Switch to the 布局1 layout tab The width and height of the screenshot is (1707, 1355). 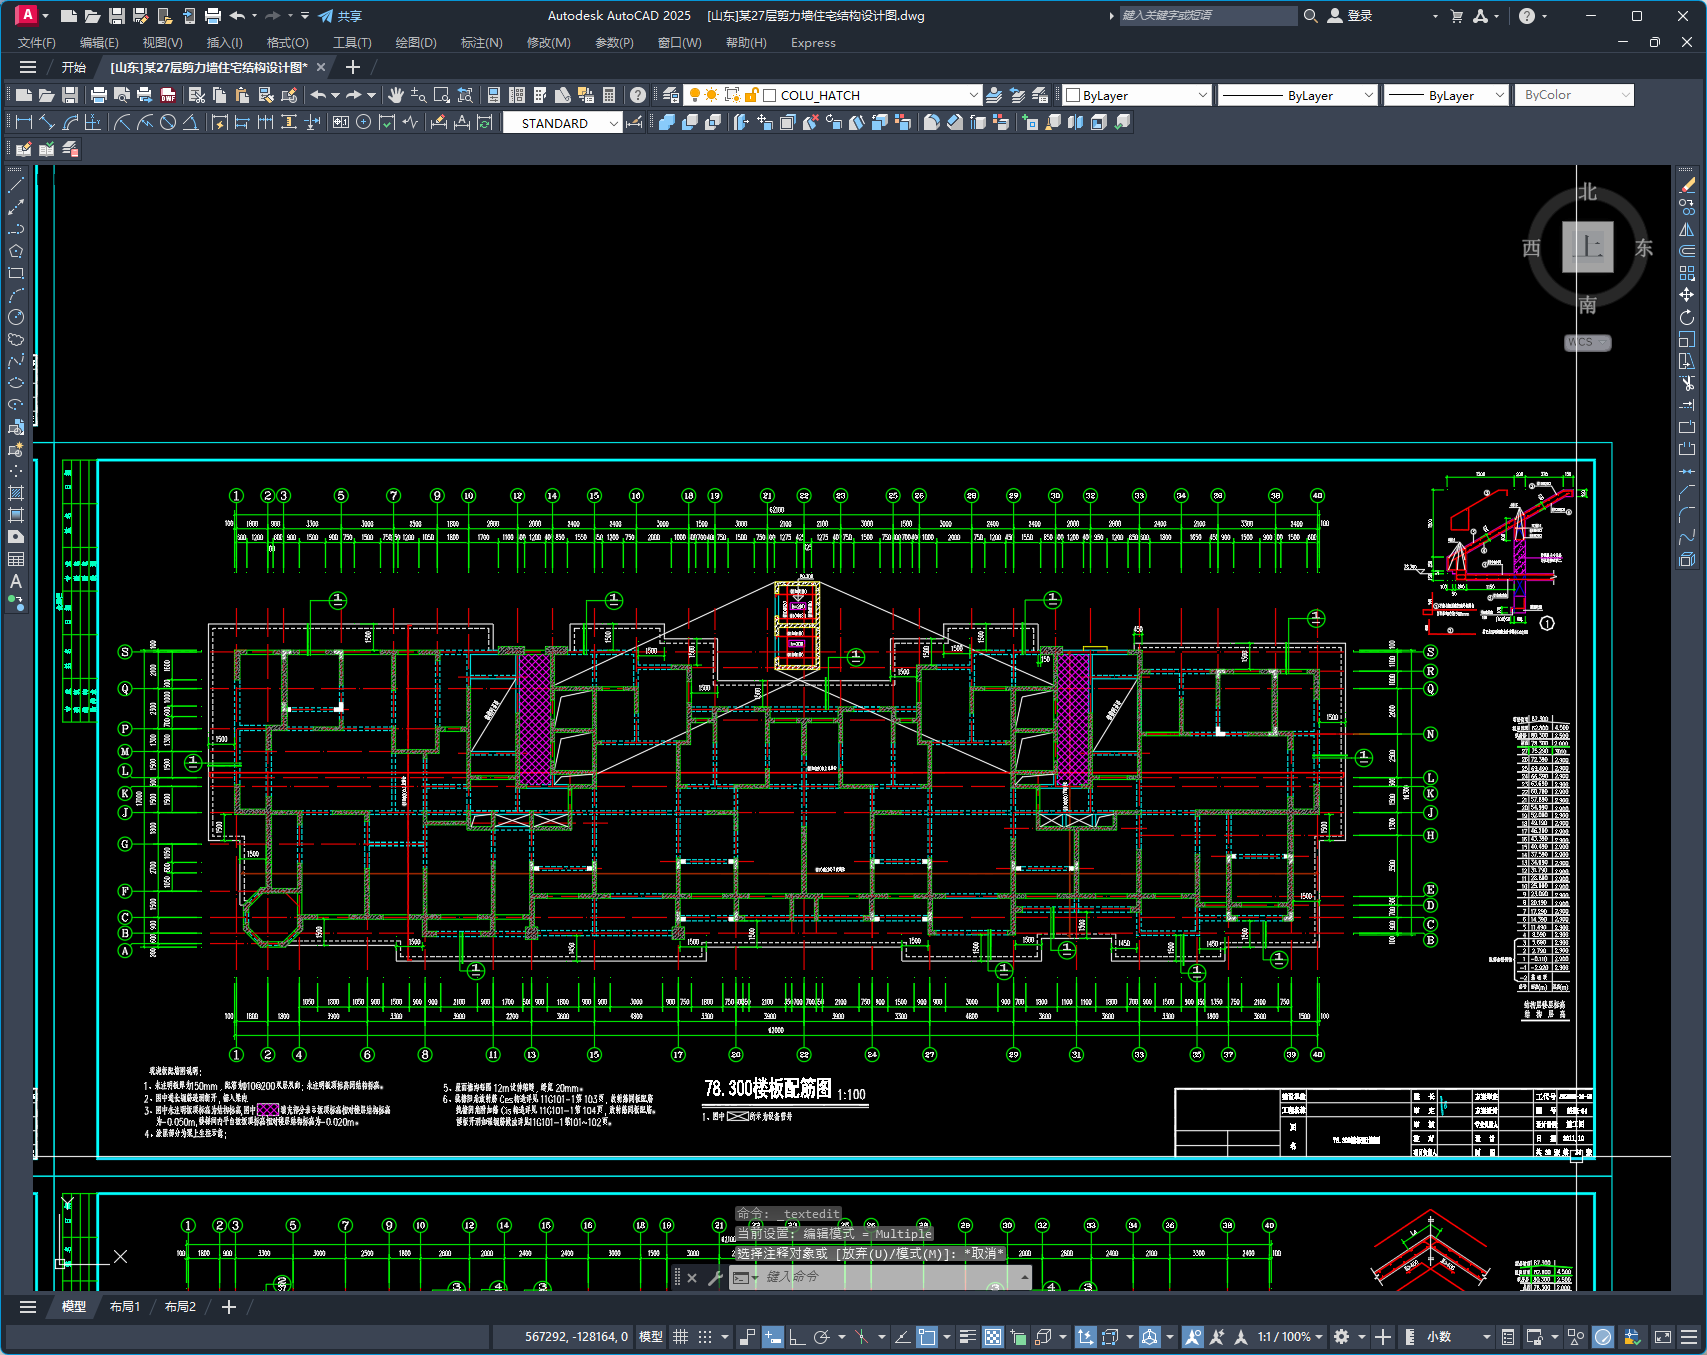tap(125, 1307)
